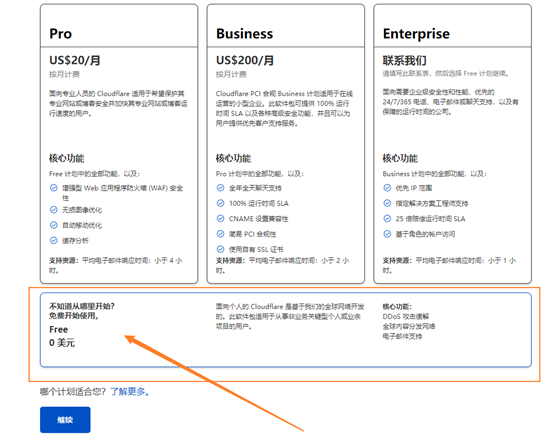Click checkmark icon beside 简易 PCI 合规性
Viewport: 553px width, 444px height.
pos(220,234)
